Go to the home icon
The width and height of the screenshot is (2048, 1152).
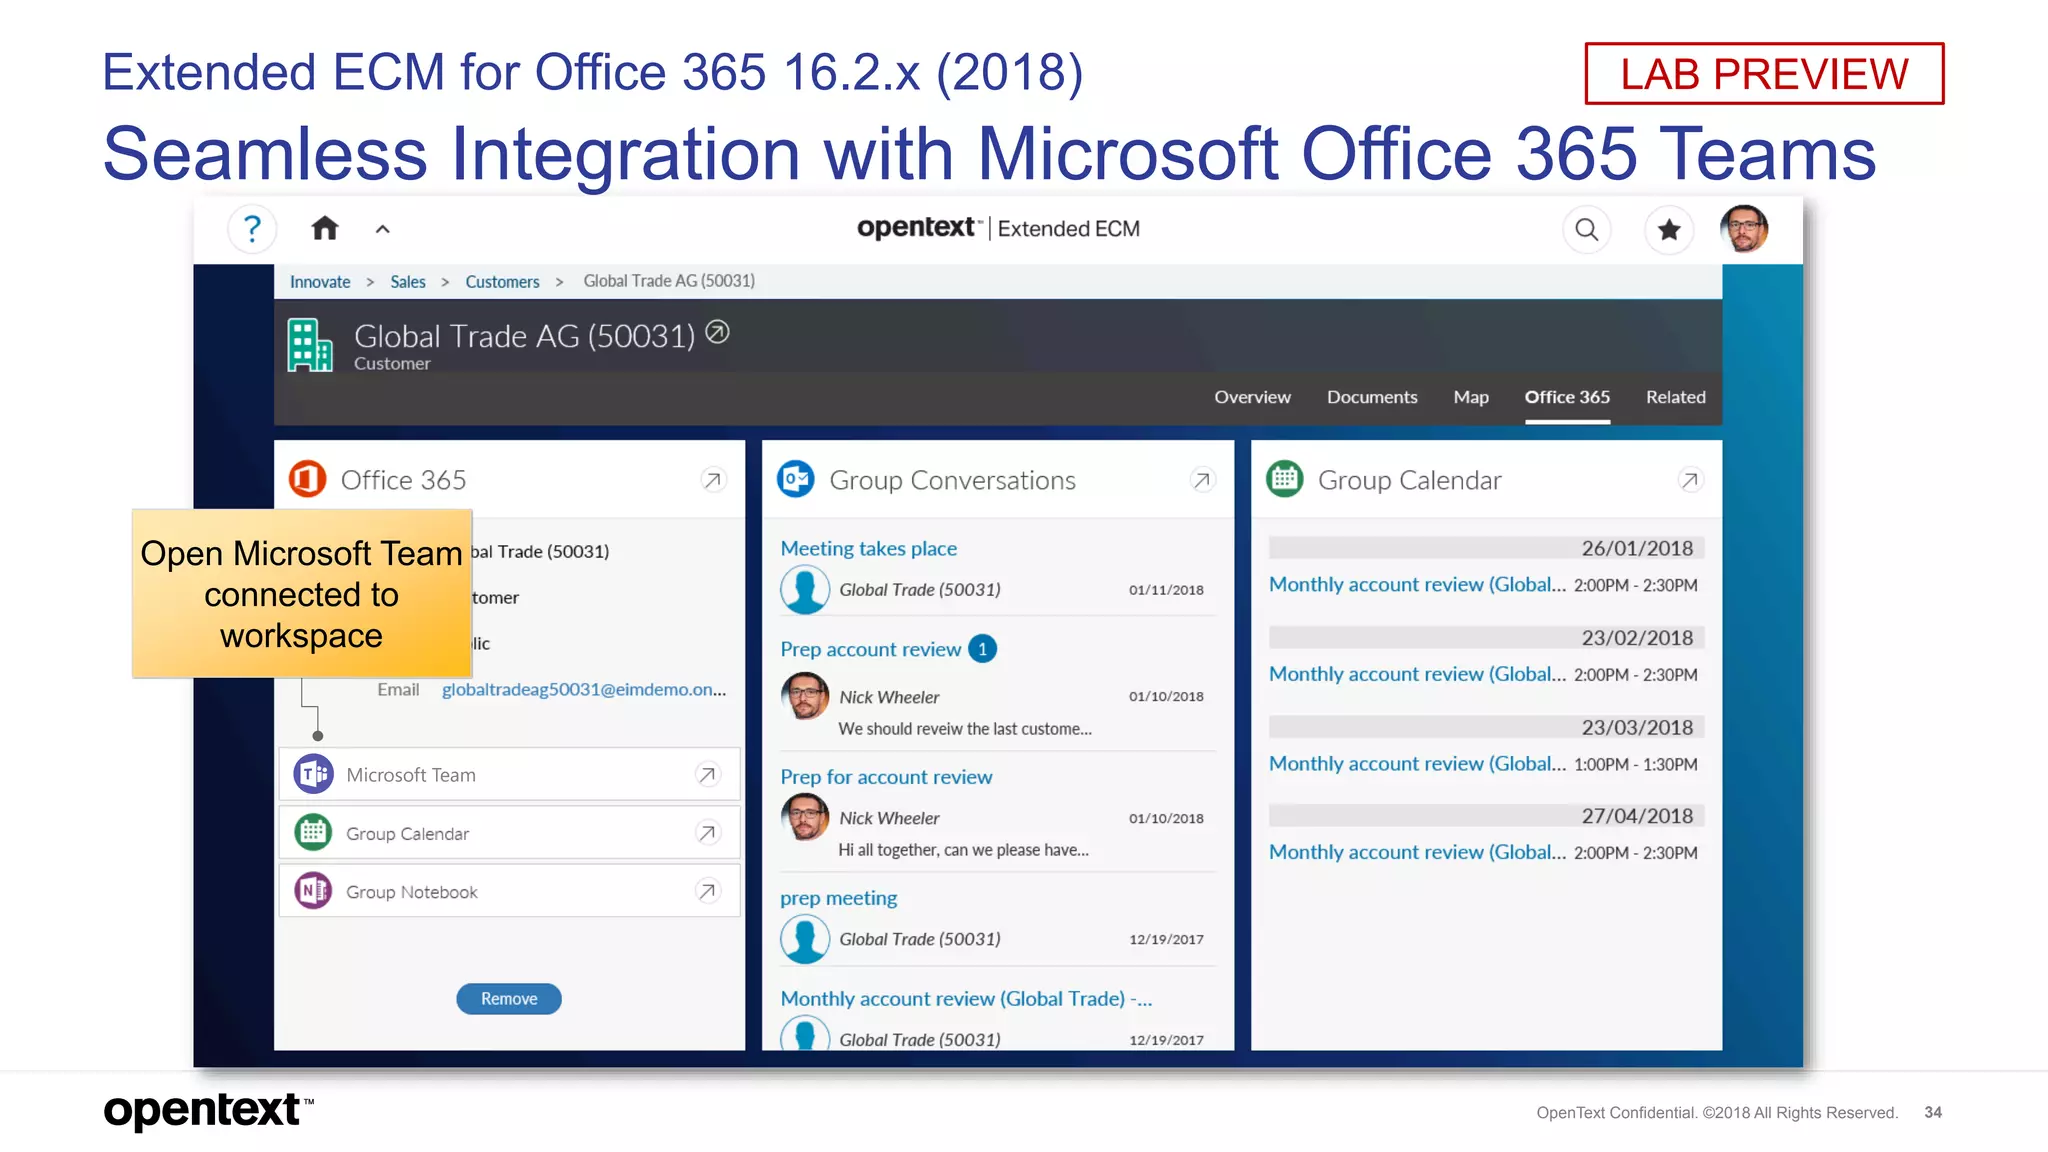coord(325,229)
